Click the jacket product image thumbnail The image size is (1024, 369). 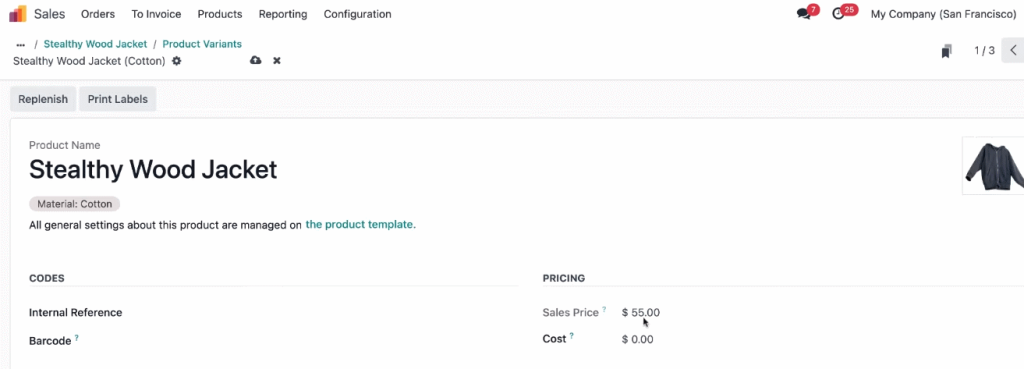[x=993, y=166]
